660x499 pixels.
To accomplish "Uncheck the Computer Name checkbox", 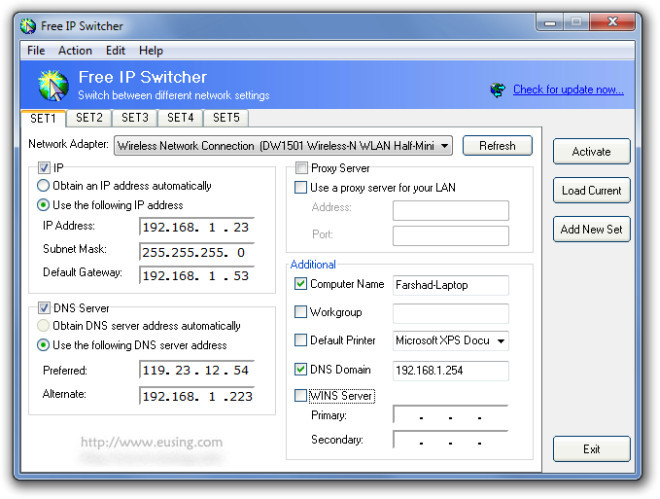I will pyautogui.click(x=301, y=285).
